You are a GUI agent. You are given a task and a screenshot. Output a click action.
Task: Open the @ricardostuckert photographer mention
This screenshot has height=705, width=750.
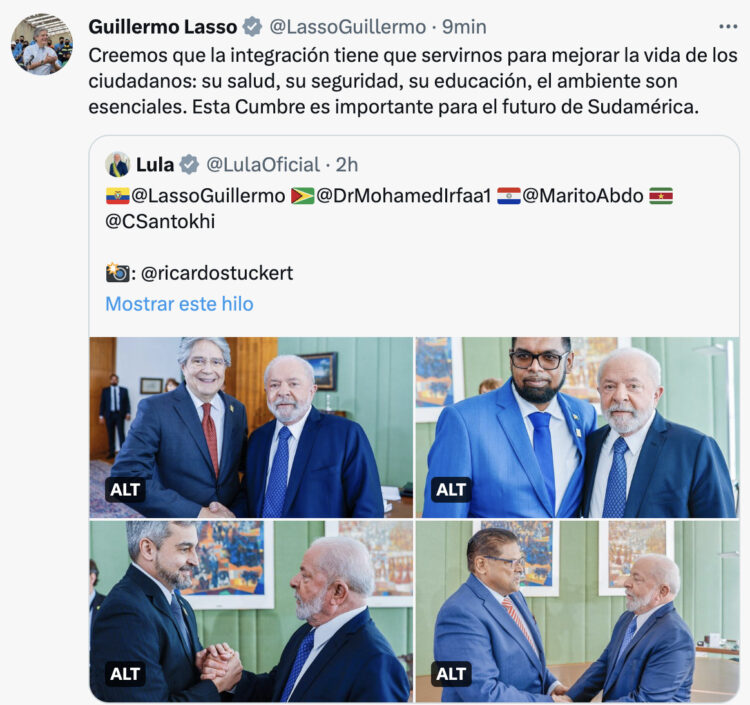pos(217,273)
